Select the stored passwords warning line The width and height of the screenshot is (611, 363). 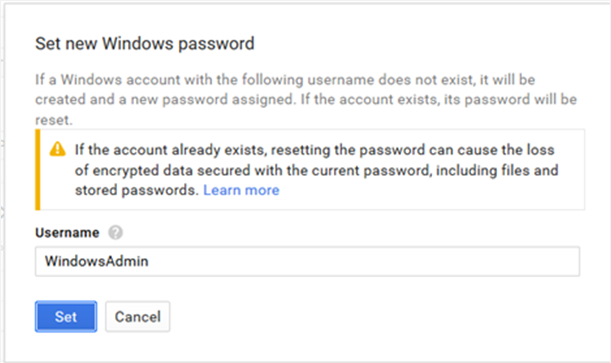point(177,190)
